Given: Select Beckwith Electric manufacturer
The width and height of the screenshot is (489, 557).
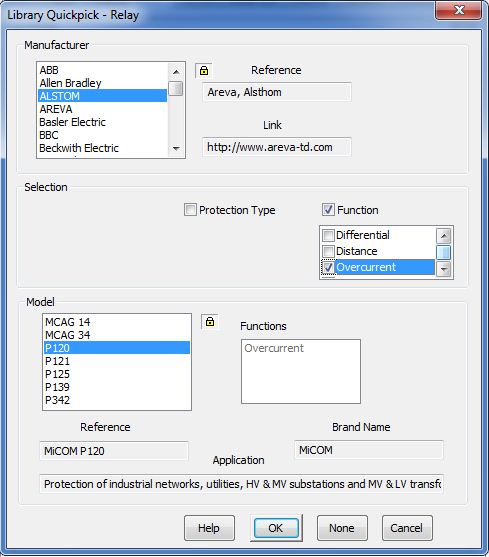Looking at the screenshot, I should coord(102,148).
